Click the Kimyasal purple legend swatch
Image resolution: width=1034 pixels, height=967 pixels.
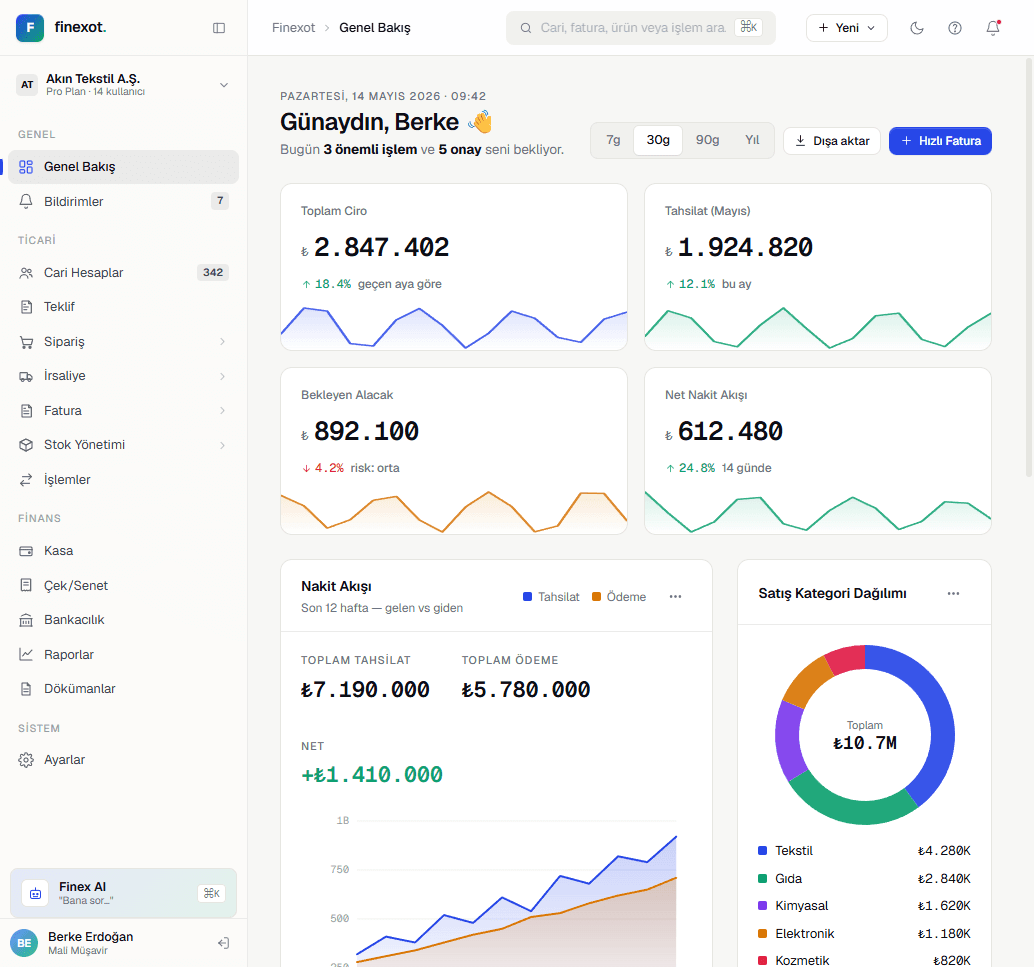pyautogui.click(x=762, y=906)
